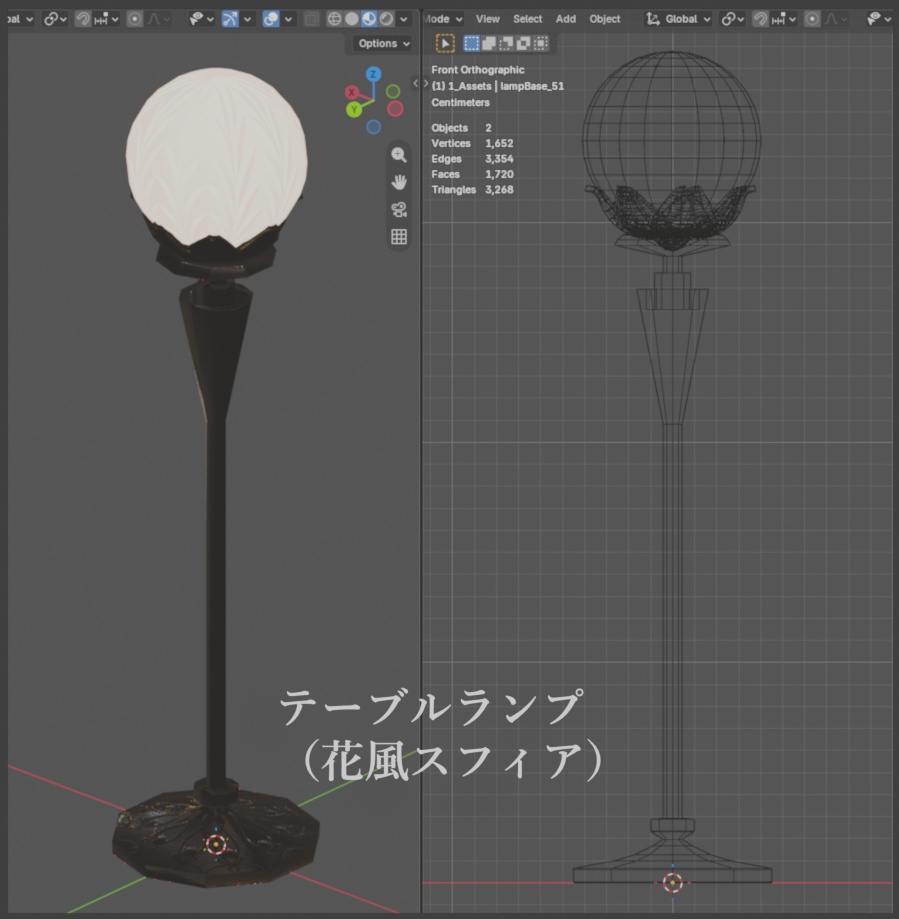The height and width of the screenshot is (919, 899).
Task: Click the 3D cursor at rendered lamp base
Action: tap(216, 845)
